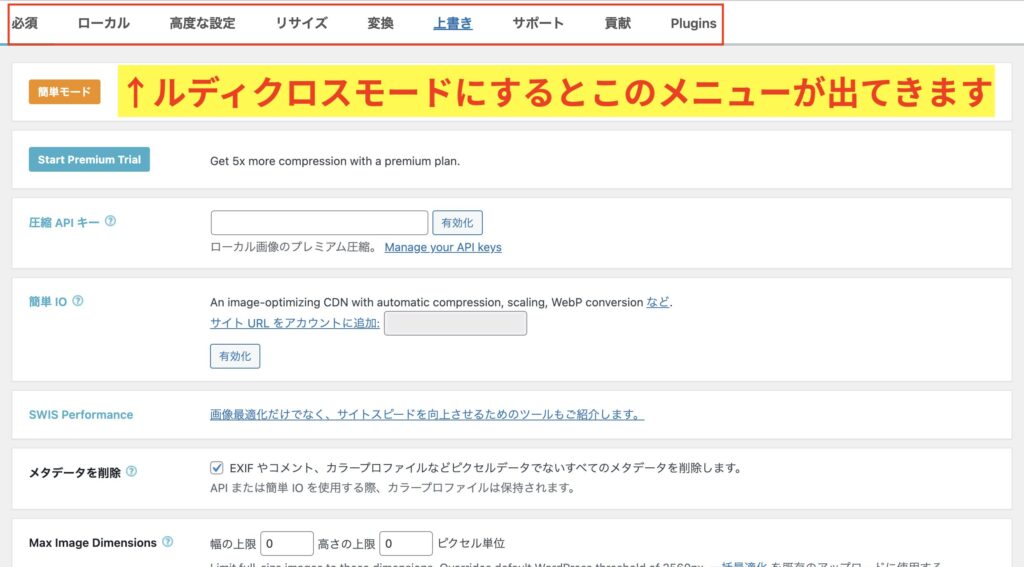Open the 高度な設定 tab
This screenshot has width=1024, height=567.
tap(202, 23)
